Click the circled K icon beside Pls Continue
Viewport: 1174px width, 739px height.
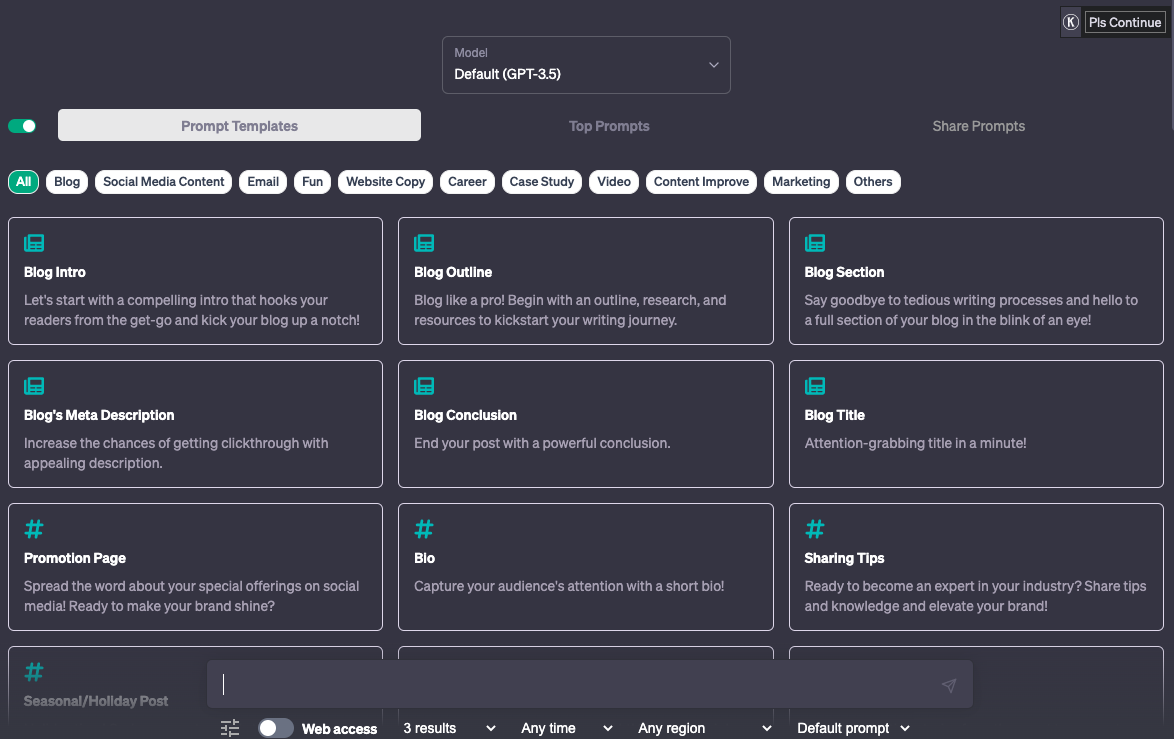tap(1071, 22)
